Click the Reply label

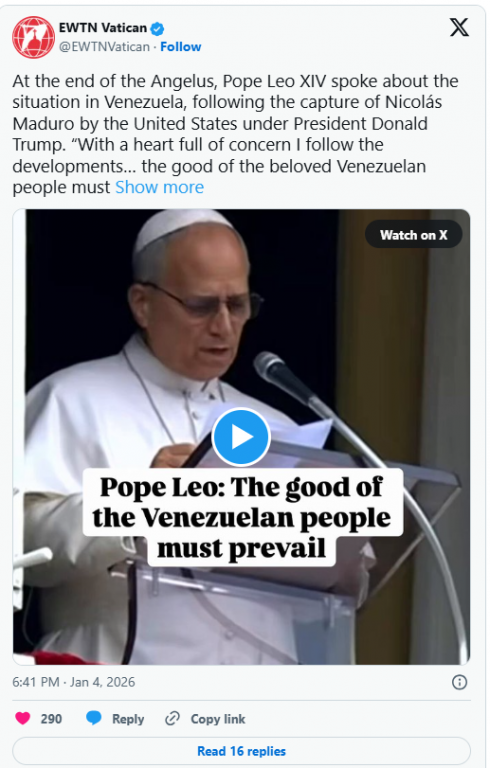point(128,719)
